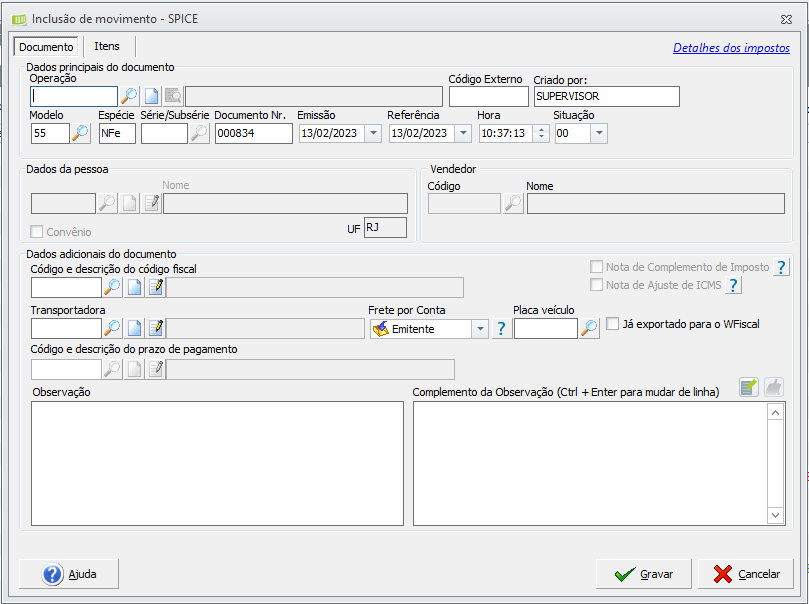Check Nota de Complemento de Imposto
This screenshot has height=604, width=809.
click(x=596, y=267)
